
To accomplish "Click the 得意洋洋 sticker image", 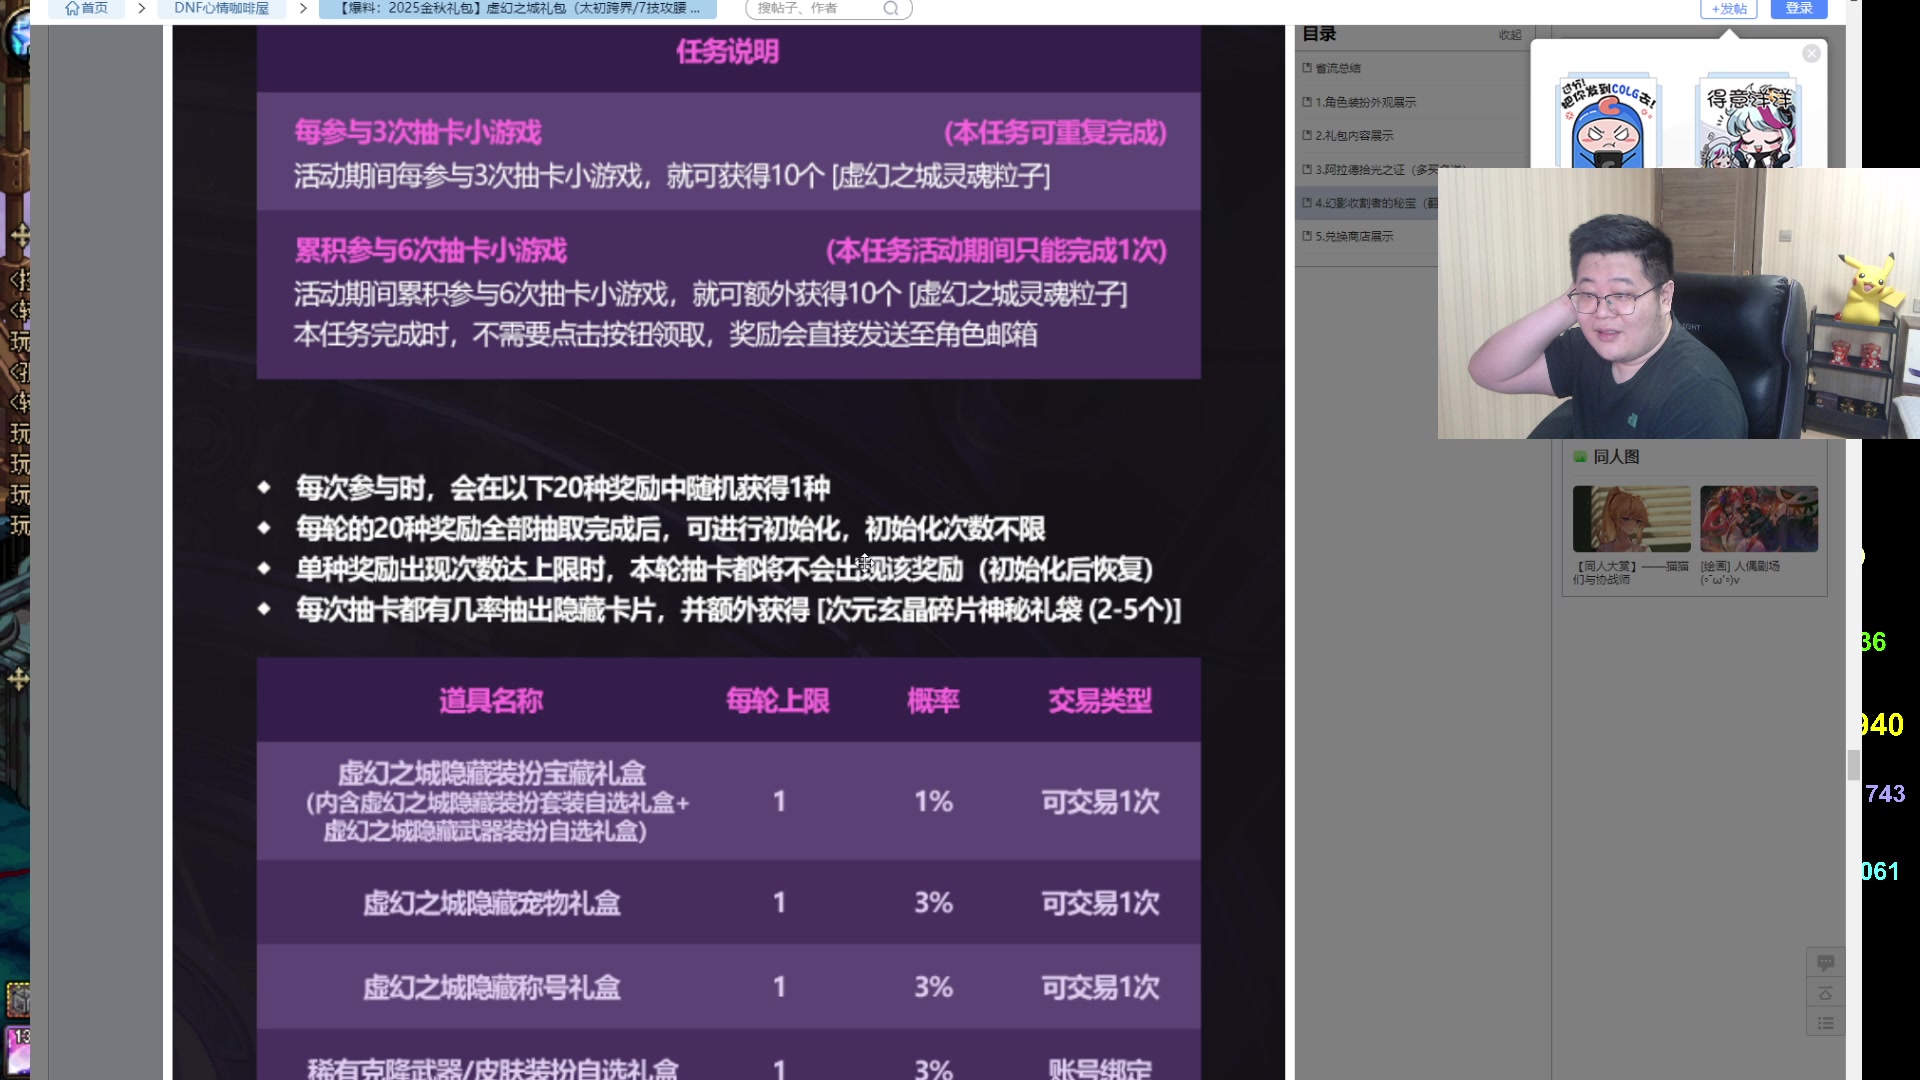I will point(1748,122).
